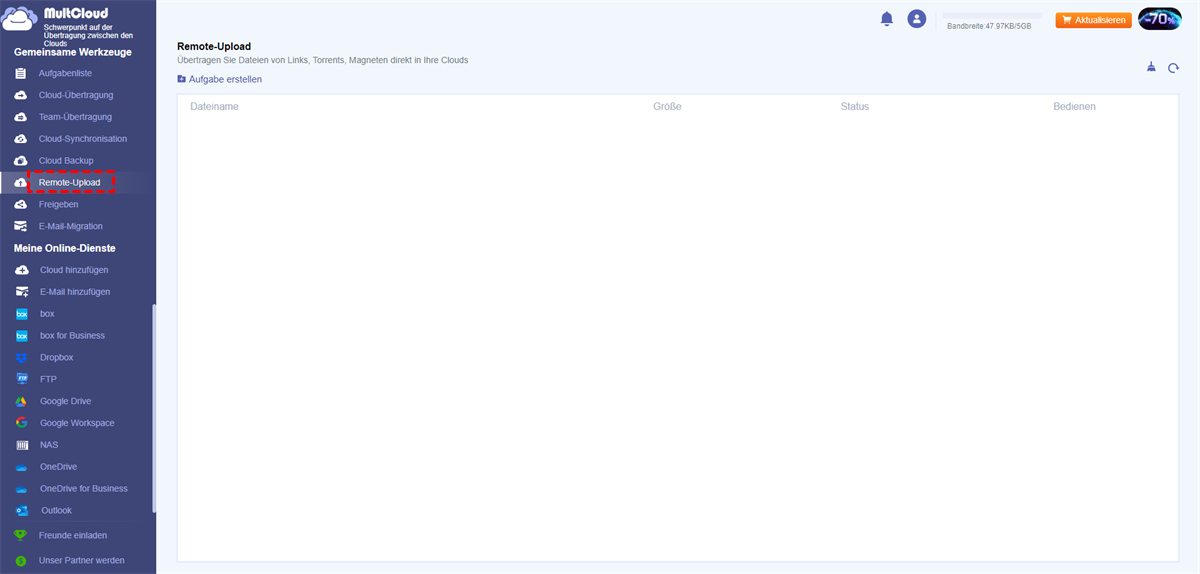Click the sidebar vertical scrollbar
This screenshot has height=574, width=1200.
[153, 408]
